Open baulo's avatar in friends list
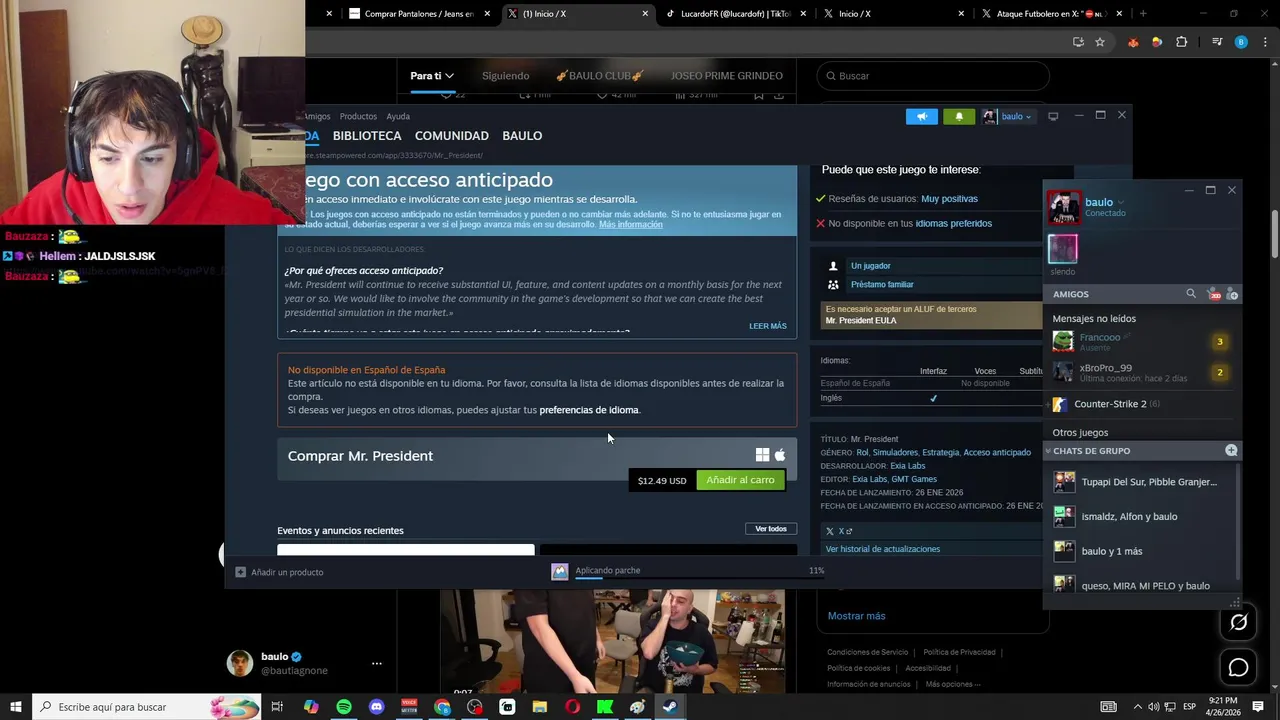Viewport: 1280px width, 720px height. [1064, 207]
